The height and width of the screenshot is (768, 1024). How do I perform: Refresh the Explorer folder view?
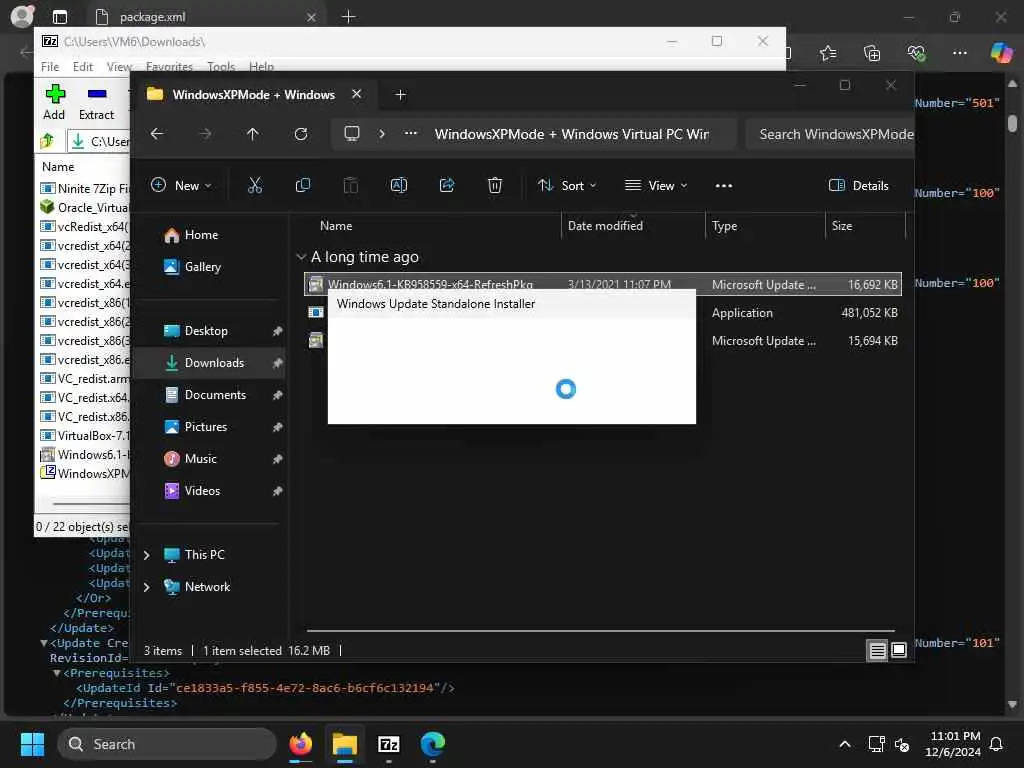pos(300,134)
